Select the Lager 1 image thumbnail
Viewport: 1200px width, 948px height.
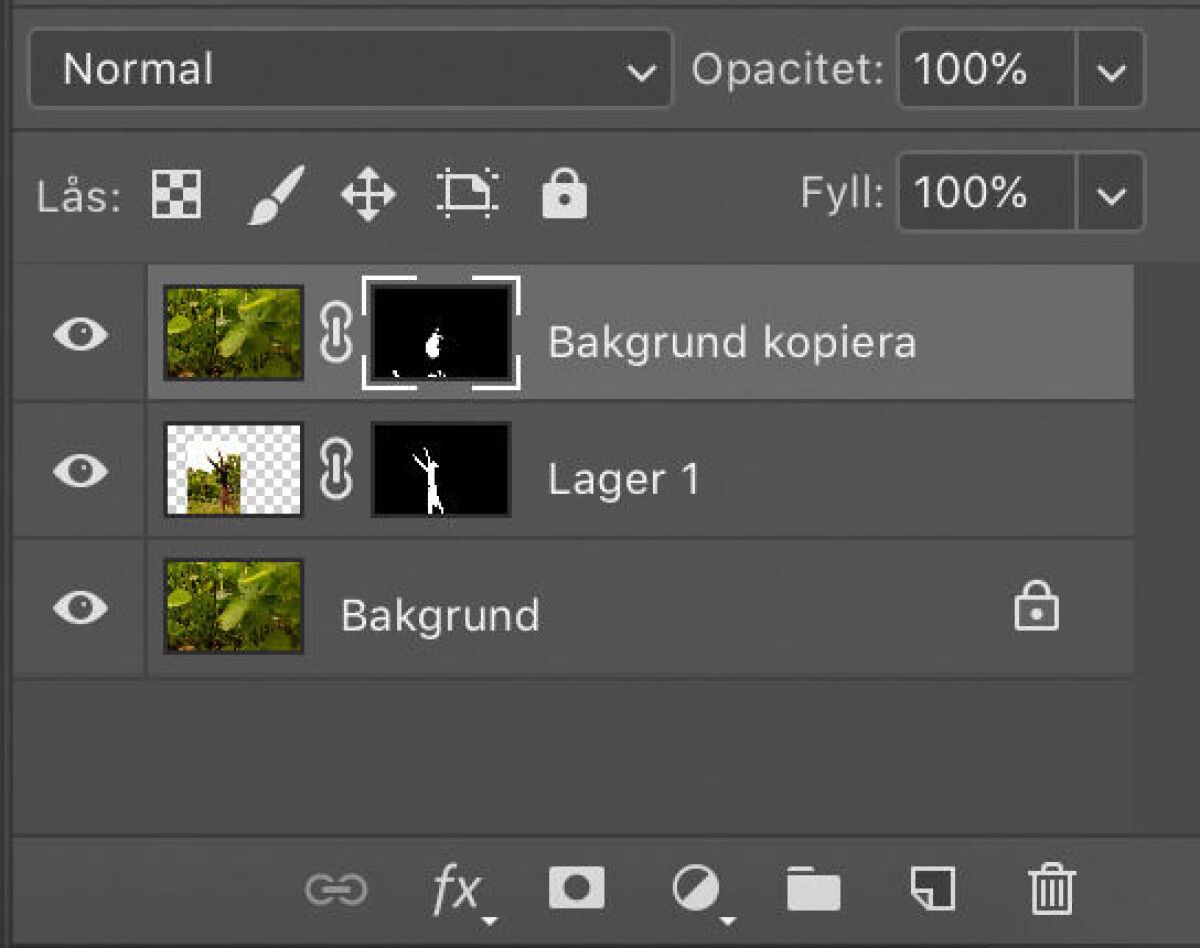click(233, 469)
